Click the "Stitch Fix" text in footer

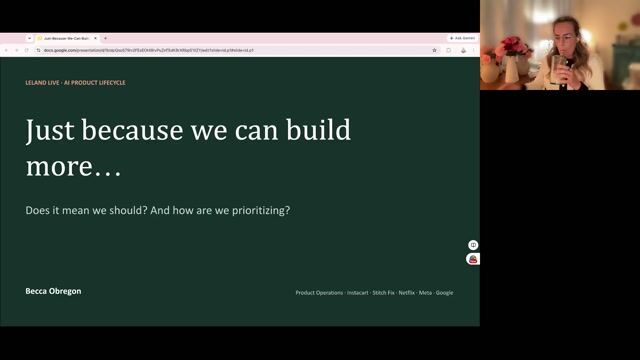pos(383,293)
